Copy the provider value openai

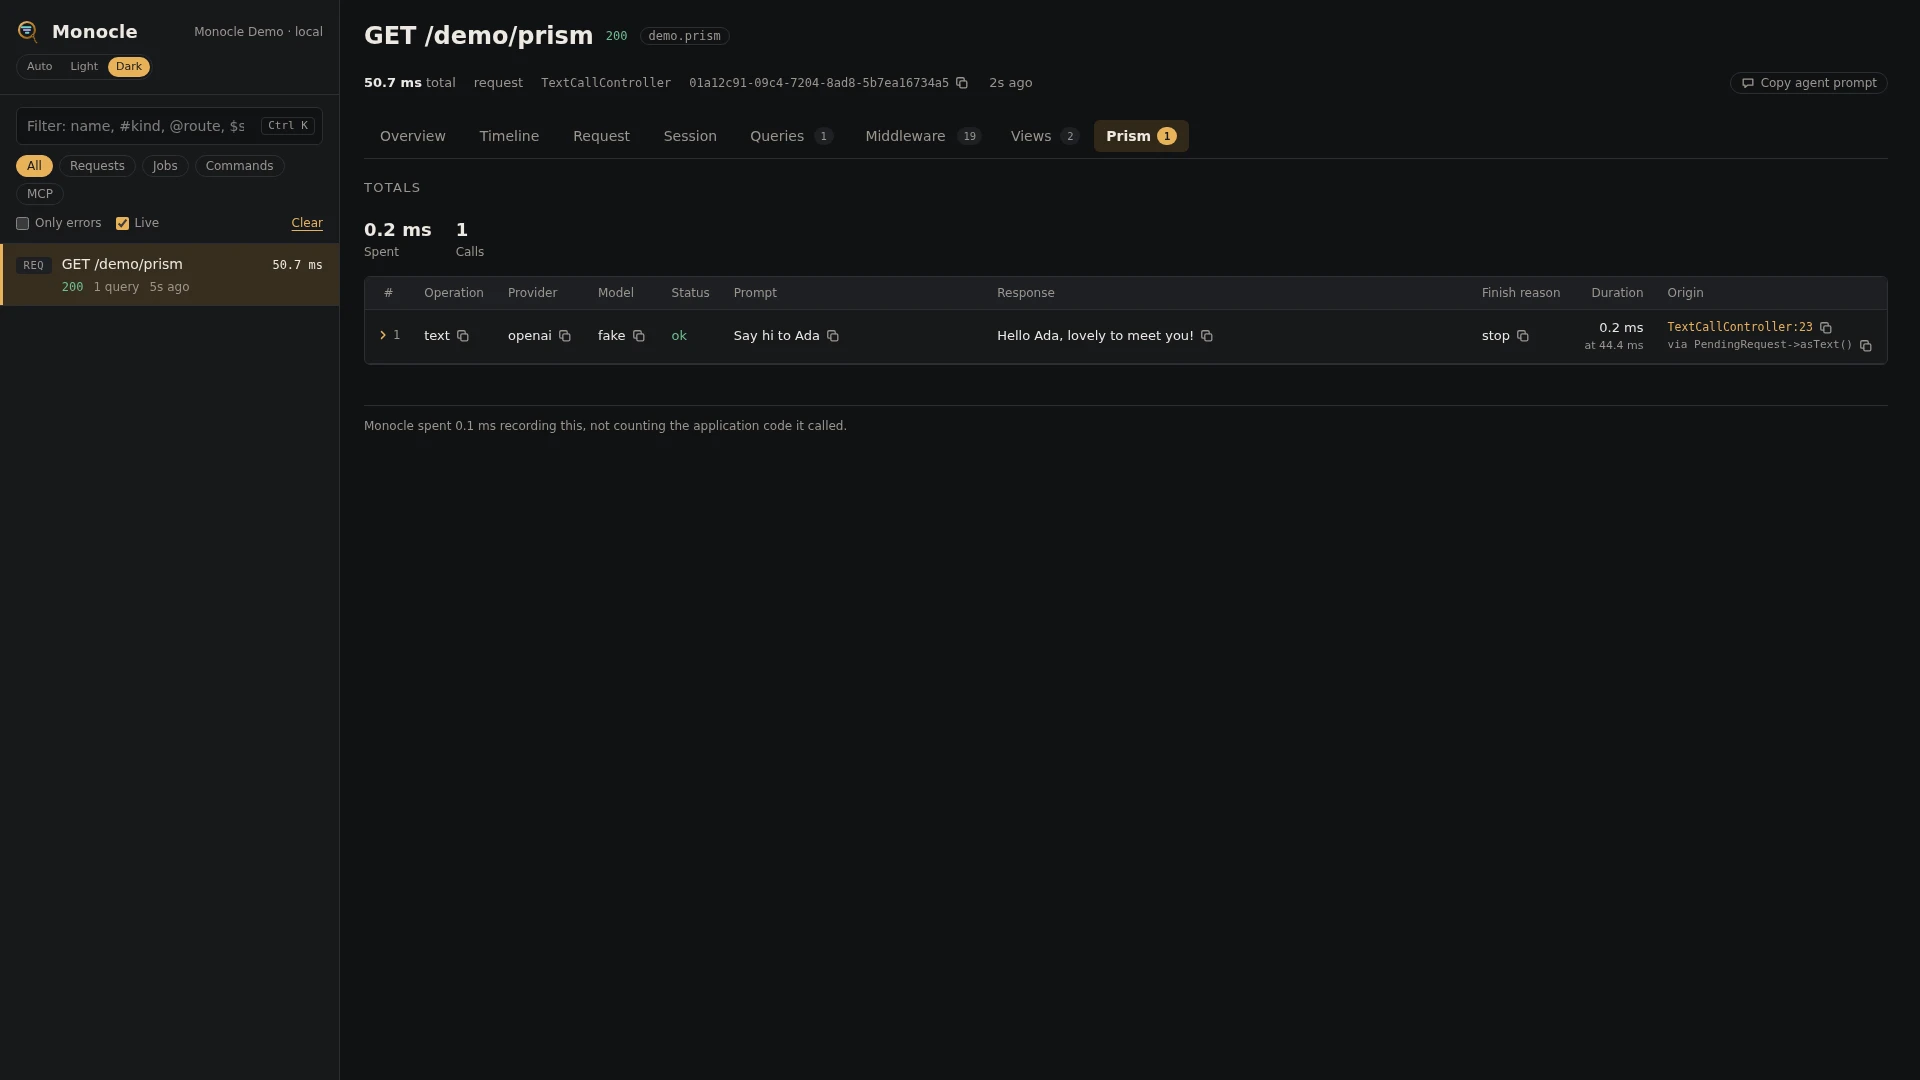[565, 336]
